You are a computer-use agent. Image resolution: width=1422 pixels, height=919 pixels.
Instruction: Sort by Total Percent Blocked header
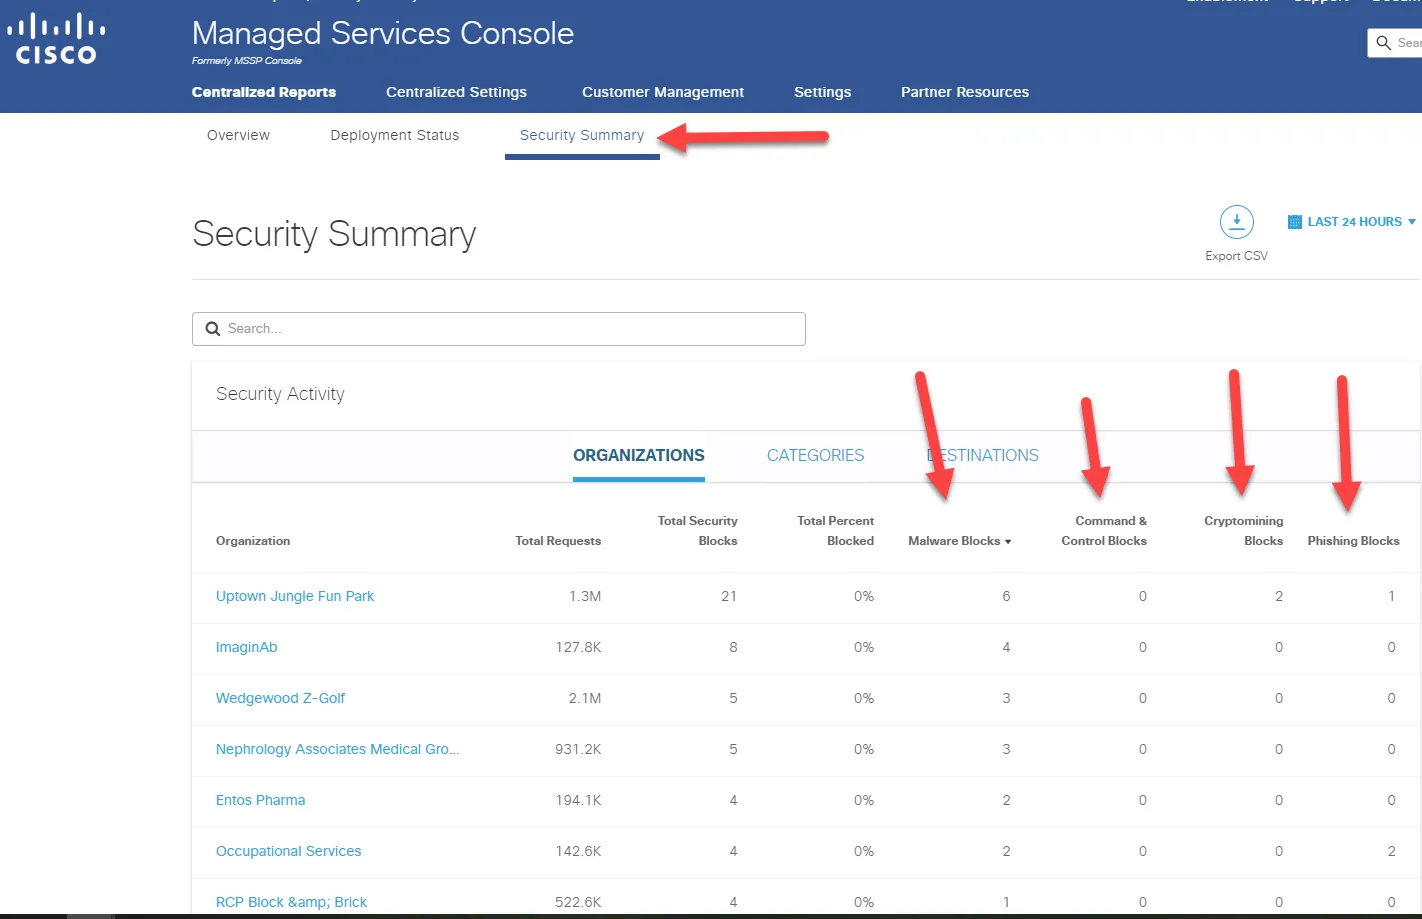[835, 531]
